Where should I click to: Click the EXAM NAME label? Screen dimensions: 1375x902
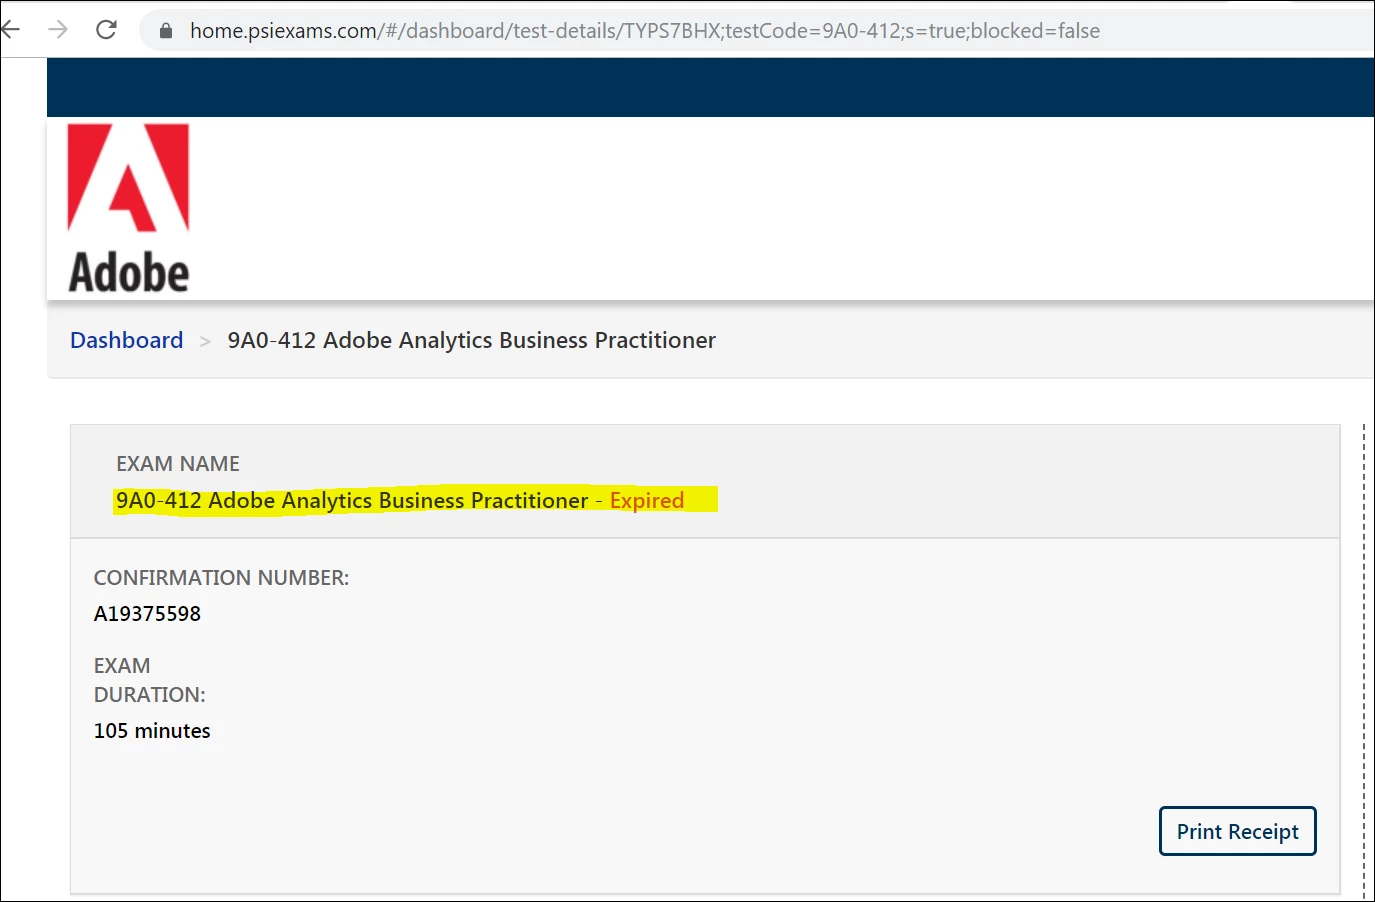[x=178, y=464]
